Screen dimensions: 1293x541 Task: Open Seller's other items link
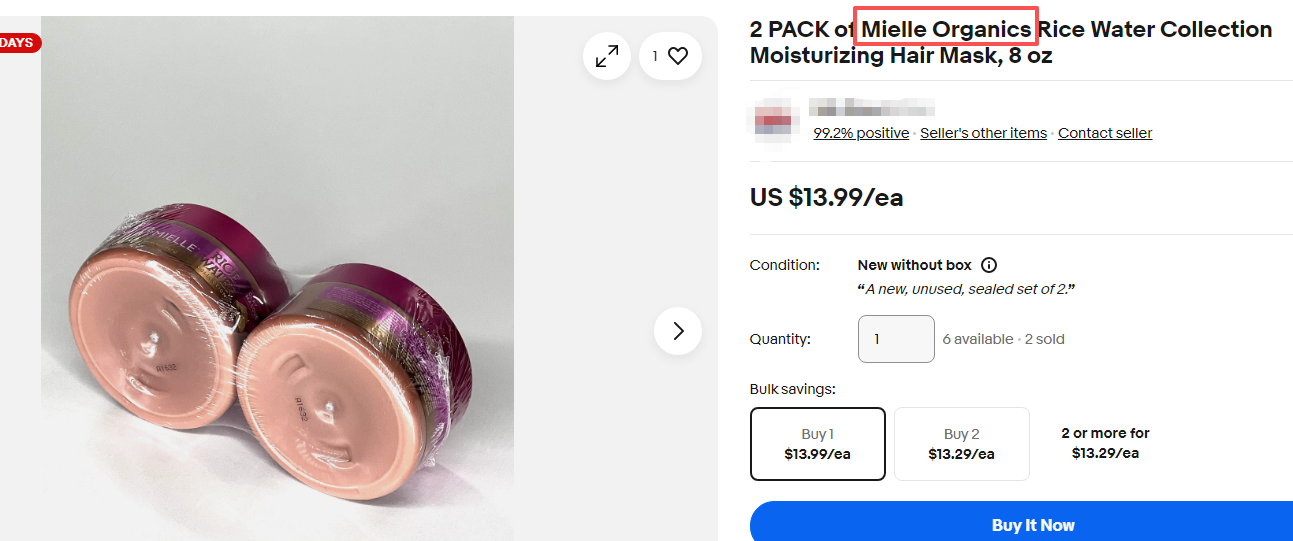coord(983,133)
